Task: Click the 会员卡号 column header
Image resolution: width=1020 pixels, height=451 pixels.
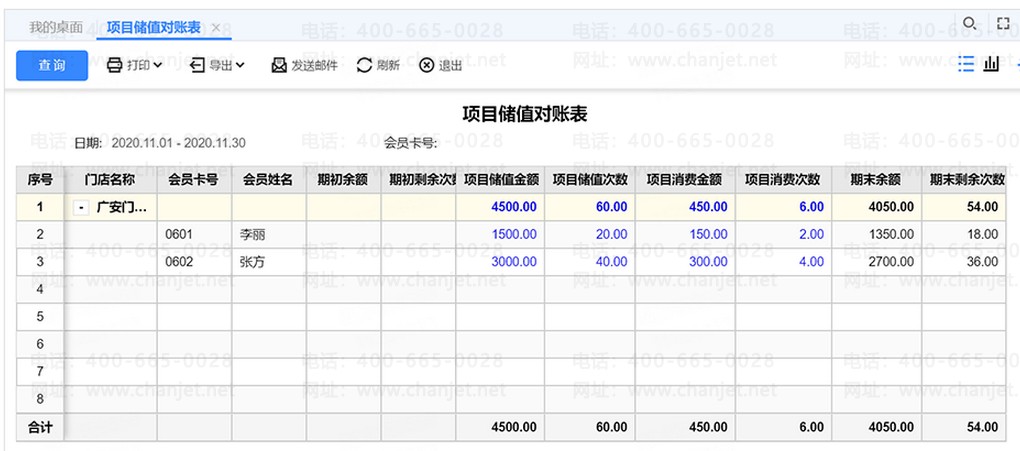Action: tap(194, 180)
